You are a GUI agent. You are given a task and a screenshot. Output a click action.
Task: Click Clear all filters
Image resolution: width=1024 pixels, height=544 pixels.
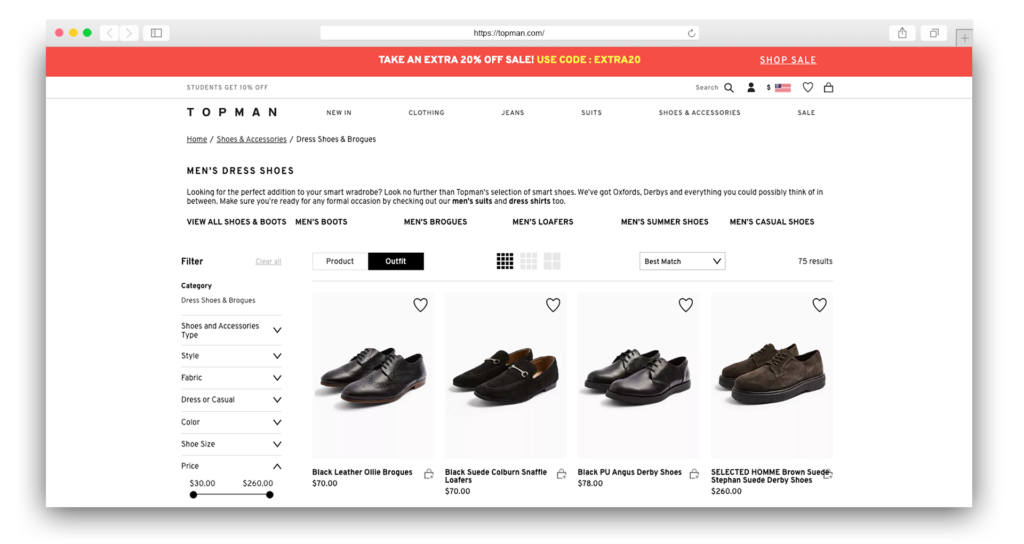click(x=268, y=262)
